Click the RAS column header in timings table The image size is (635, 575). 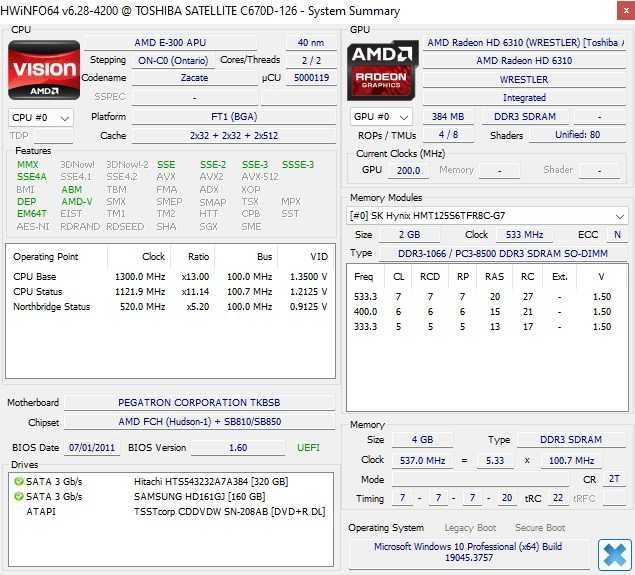[x=494, y=277]
